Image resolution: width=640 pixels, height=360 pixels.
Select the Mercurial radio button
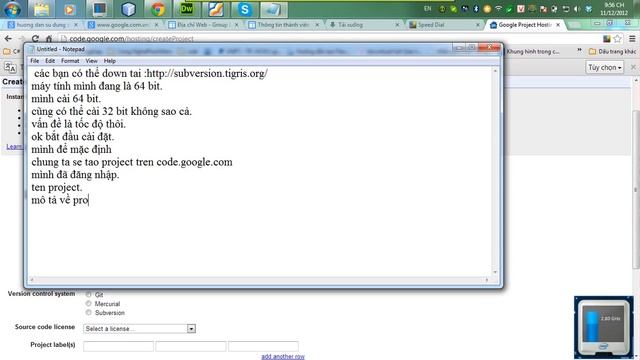pyautogui.click(x=88, y=303)
